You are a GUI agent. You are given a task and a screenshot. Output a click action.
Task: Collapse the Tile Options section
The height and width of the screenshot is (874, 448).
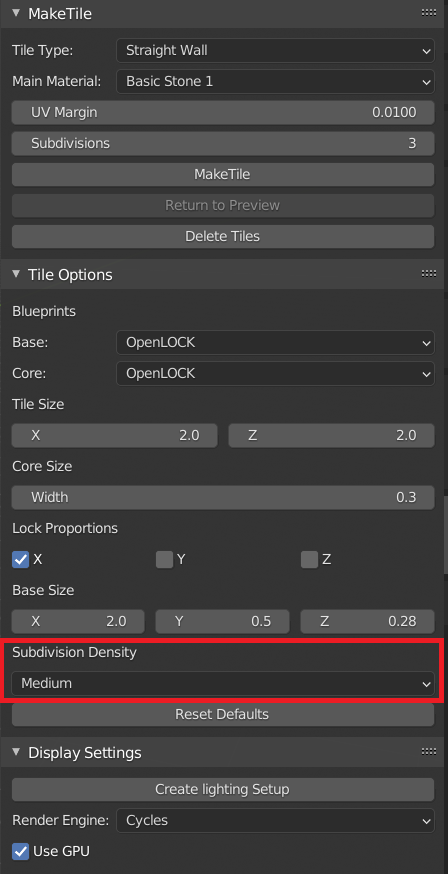(16, 274)
